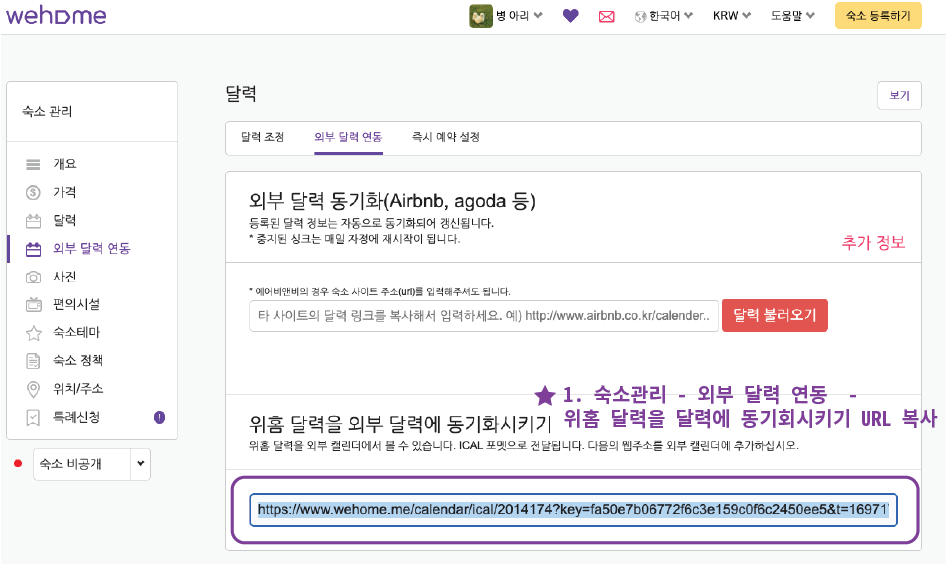
Task: Switch to the 즉시 예약 설정 tab
Action: pyautogui.click(x=445, y=137)
